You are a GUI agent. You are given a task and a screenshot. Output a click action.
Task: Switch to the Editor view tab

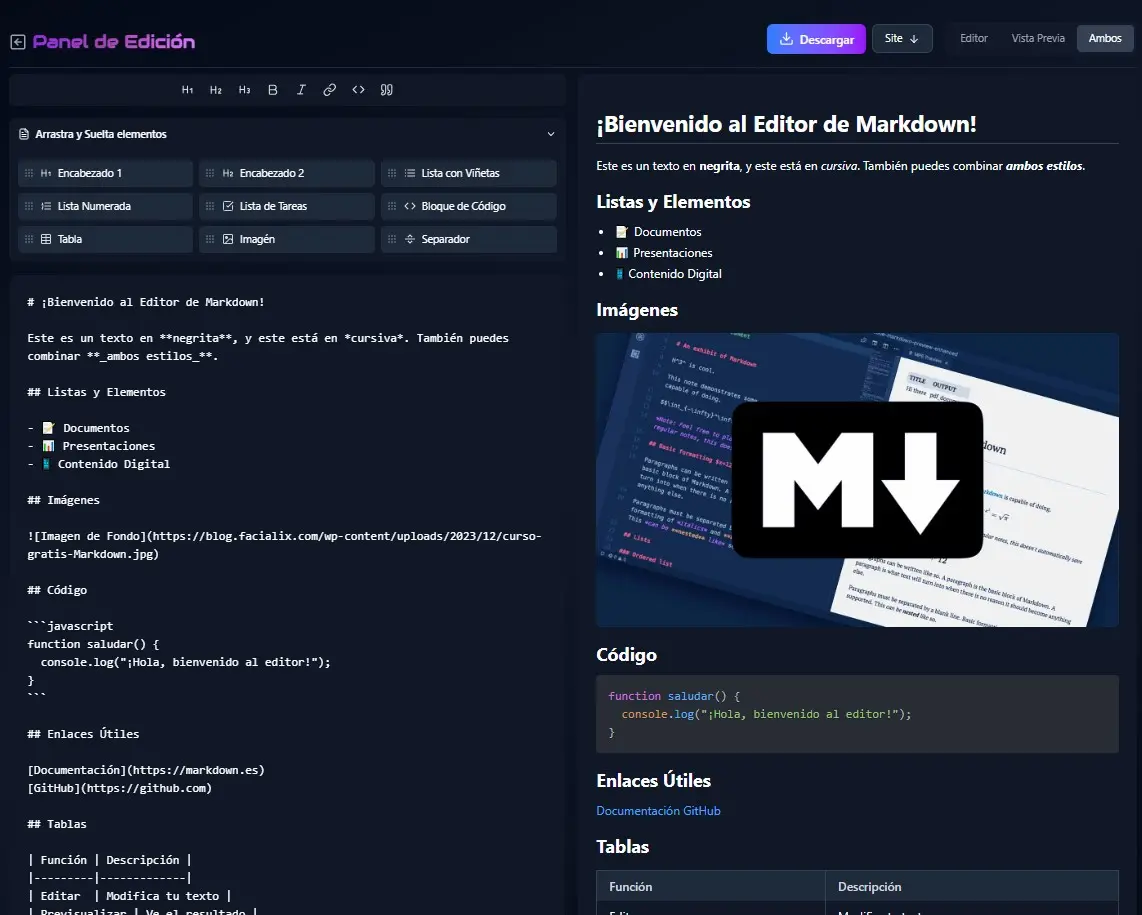pos(974,39)
